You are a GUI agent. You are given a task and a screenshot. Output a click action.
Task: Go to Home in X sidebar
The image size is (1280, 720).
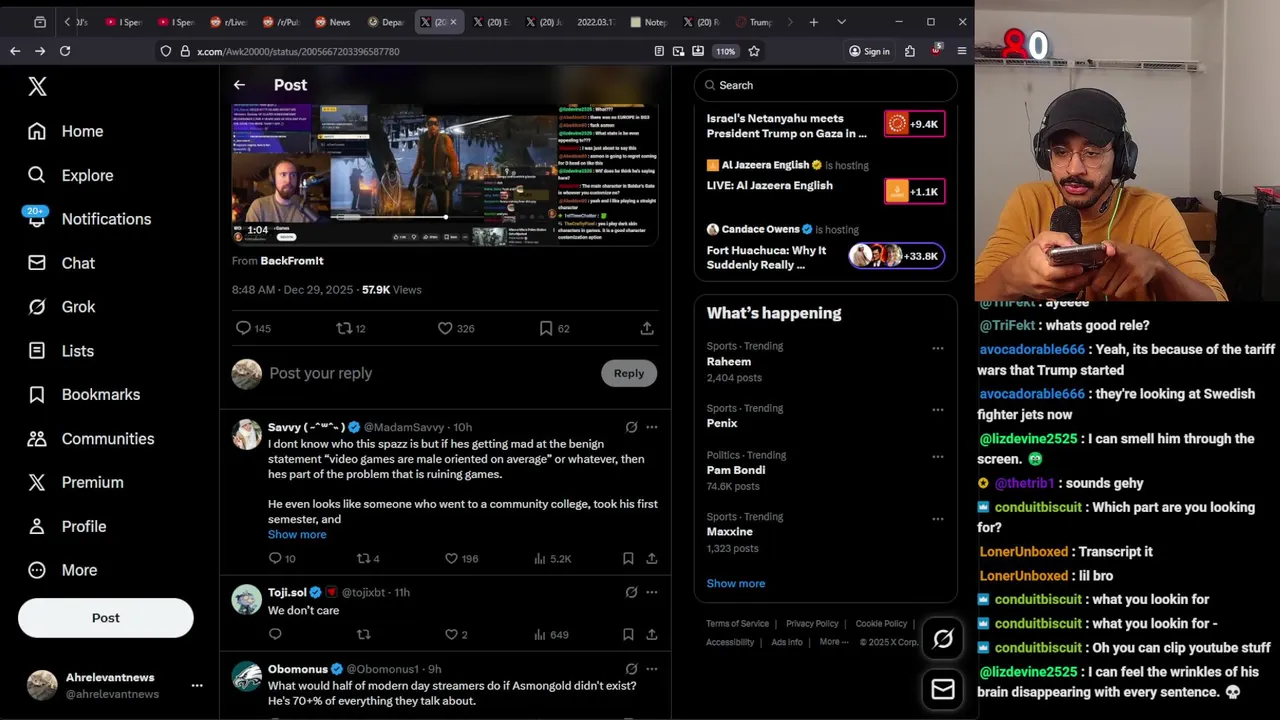[x=66, y=131]
